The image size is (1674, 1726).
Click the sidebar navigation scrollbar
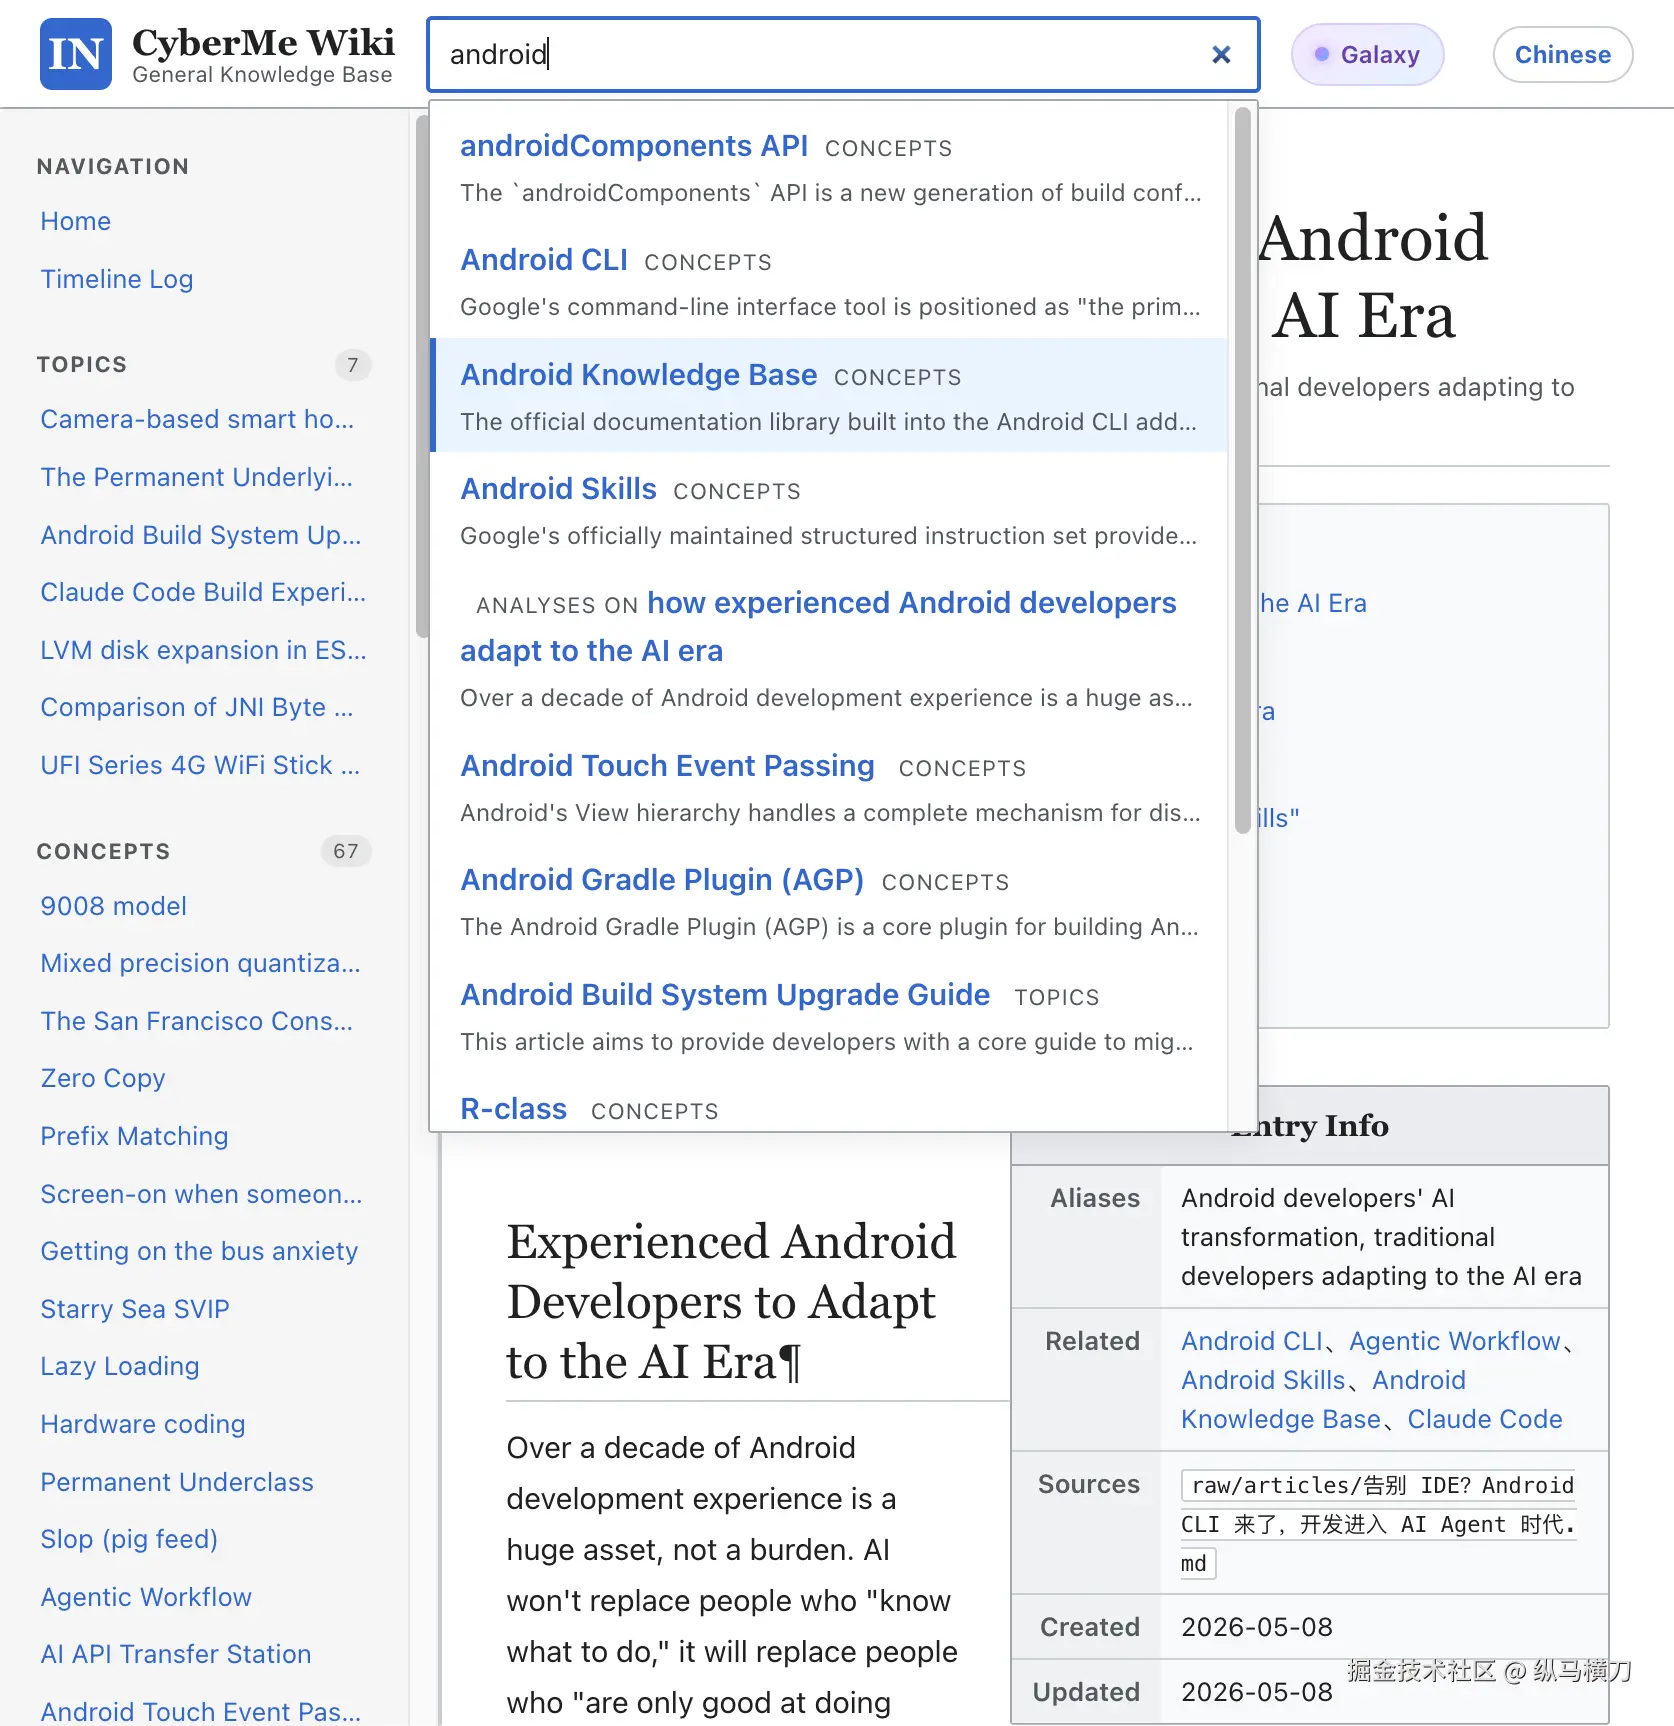click(x=422, y=376)
